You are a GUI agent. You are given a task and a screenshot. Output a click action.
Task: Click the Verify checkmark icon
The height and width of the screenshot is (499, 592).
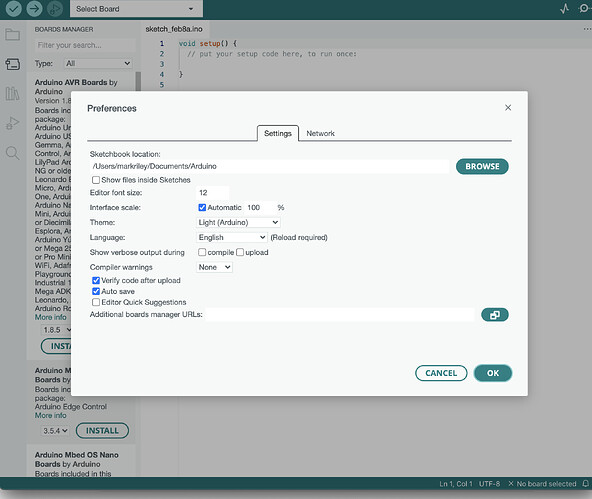[x=13, y=9]
